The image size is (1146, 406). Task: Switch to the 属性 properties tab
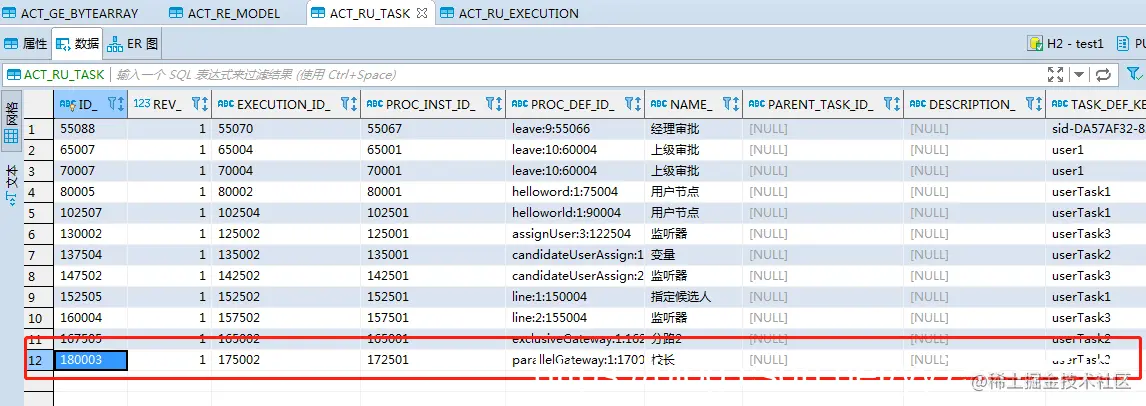point(26,44)
